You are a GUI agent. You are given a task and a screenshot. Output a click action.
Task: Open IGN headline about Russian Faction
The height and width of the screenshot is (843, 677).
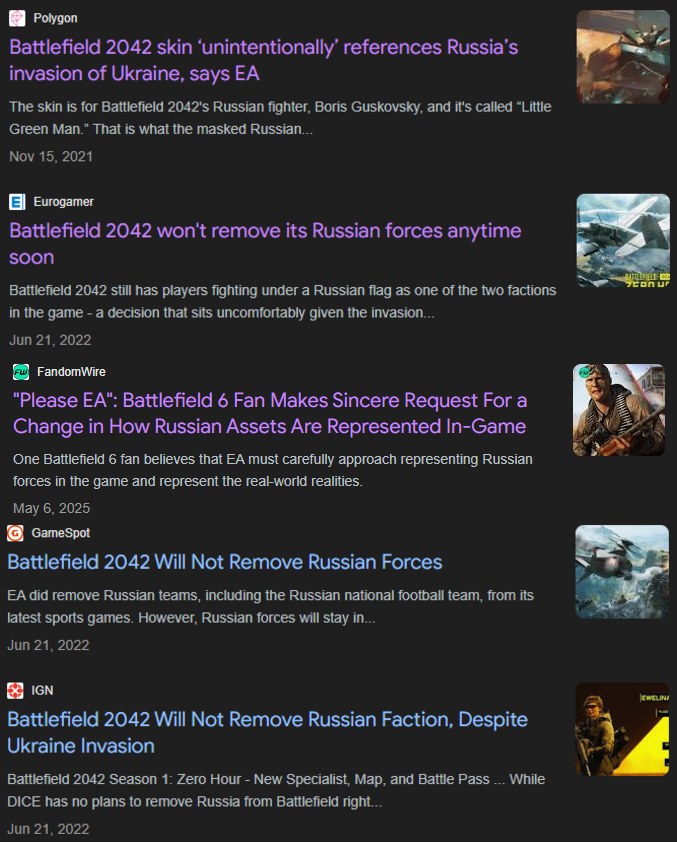267,732
